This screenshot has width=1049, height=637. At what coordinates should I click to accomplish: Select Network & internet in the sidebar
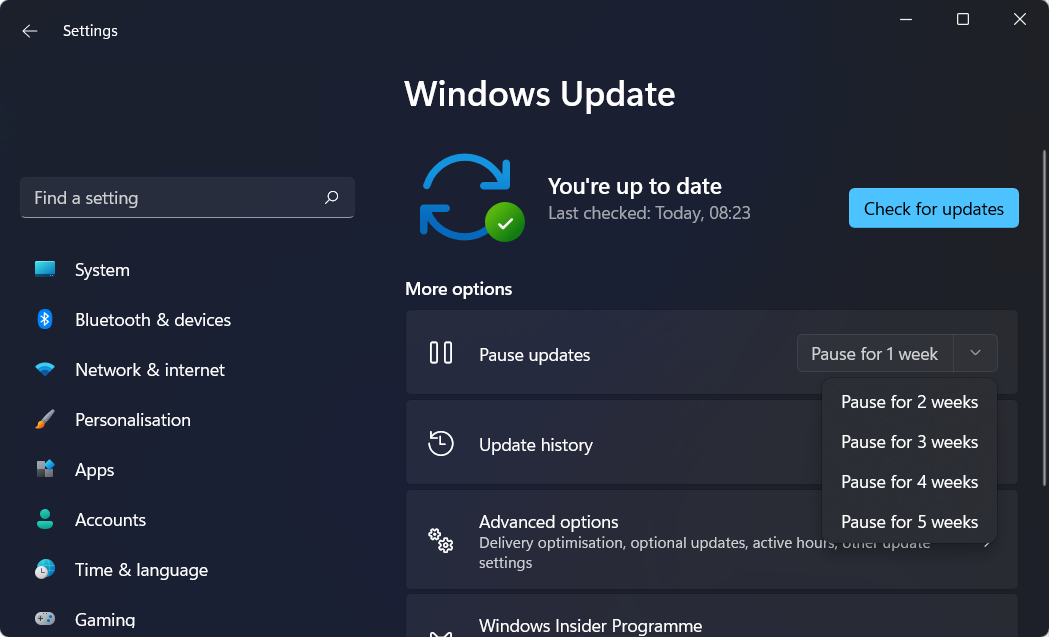coord(151,369)
